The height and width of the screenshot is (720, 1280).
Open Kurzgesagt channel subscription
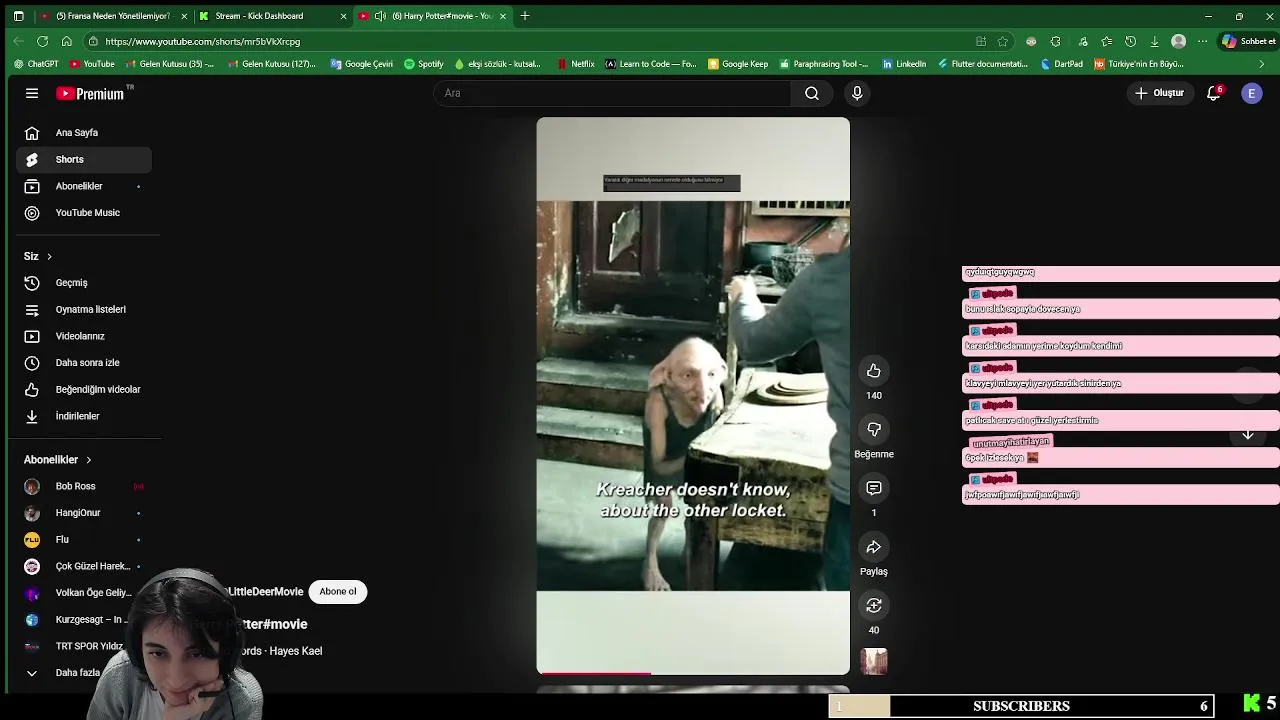click(x=84, y=620)
